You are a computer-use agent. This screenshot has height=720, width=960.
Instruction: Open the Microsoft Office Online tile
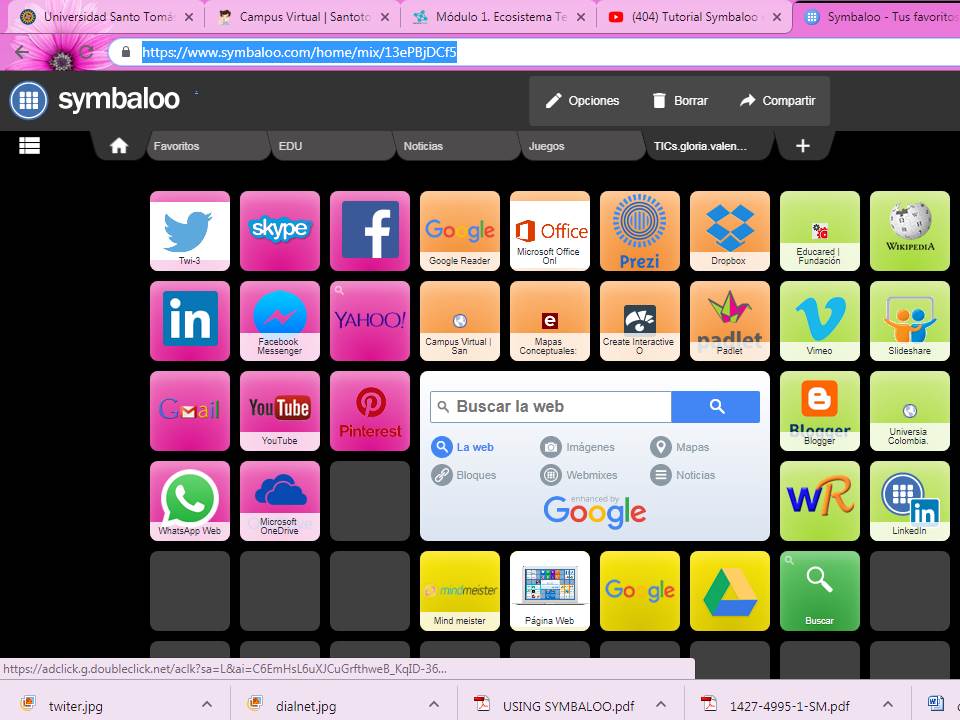[x=550, y=231]
